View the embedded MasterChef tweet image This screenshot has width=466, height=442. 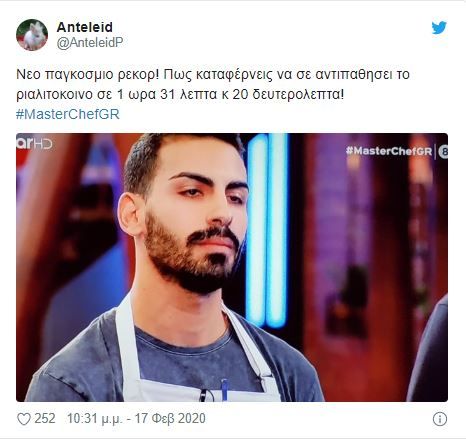click(x=232, y=267)
